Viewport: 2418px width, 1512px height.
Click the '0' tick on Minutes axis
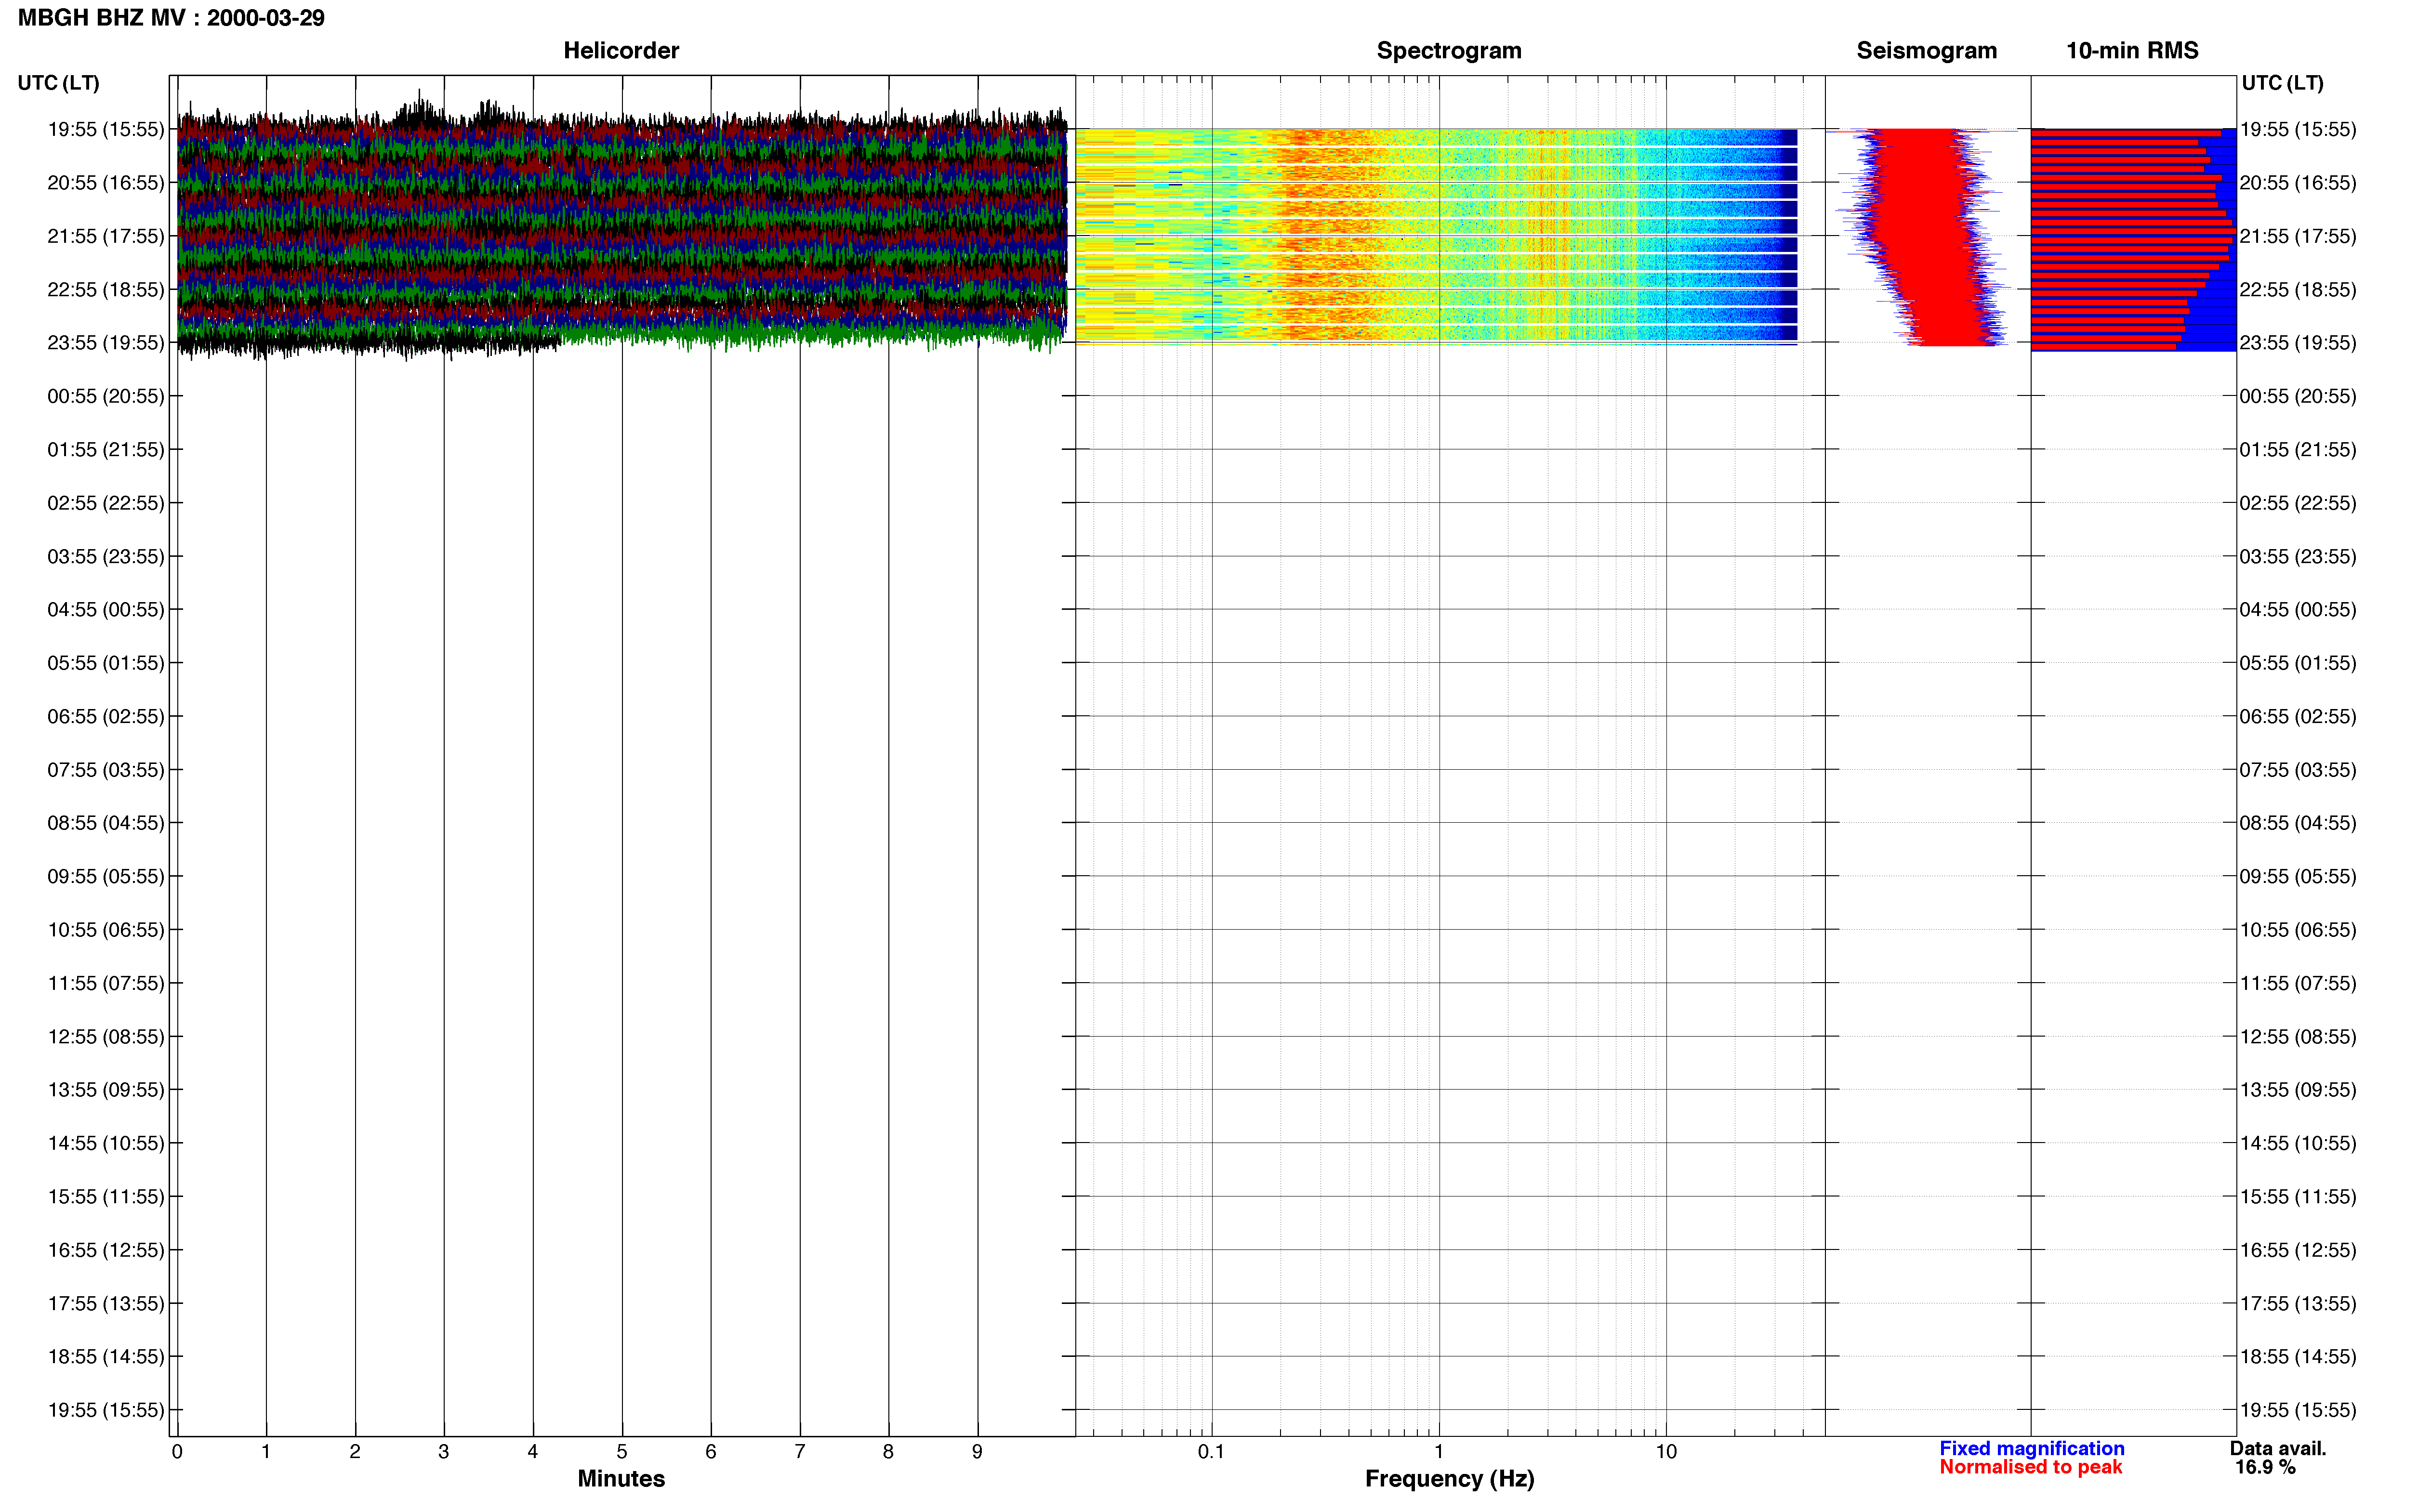point(177,1452)
